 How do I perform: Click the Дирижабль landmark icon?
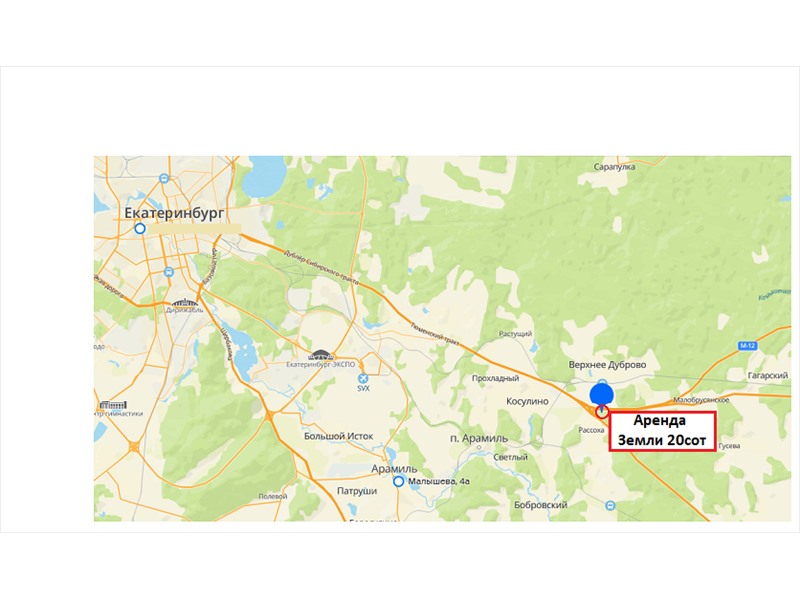(x=185, y=302)
